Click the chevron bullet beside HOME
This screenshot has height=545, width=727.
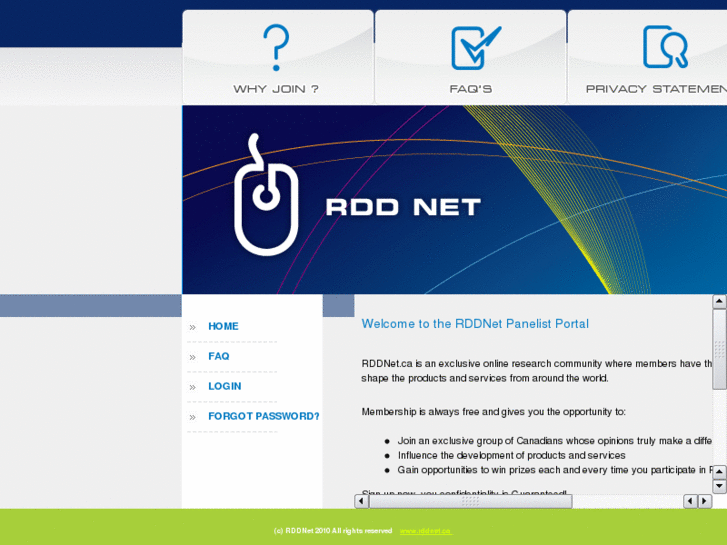click(192, 327)
